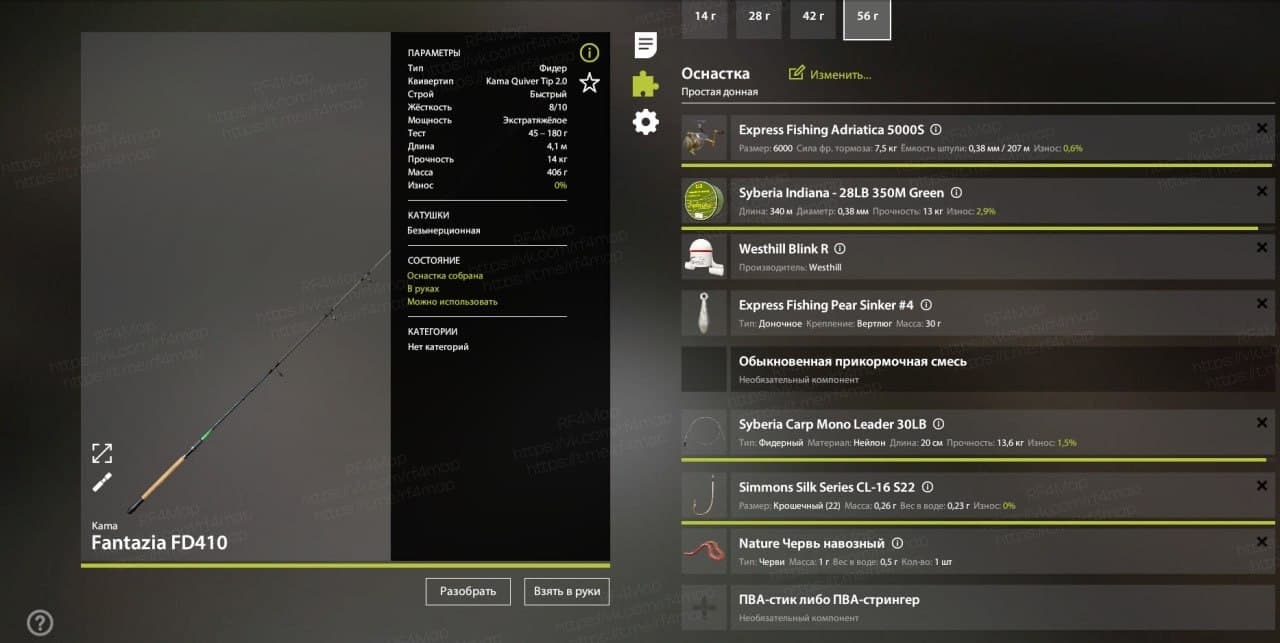
Task: Open the notes page icon
Action: 646,45
